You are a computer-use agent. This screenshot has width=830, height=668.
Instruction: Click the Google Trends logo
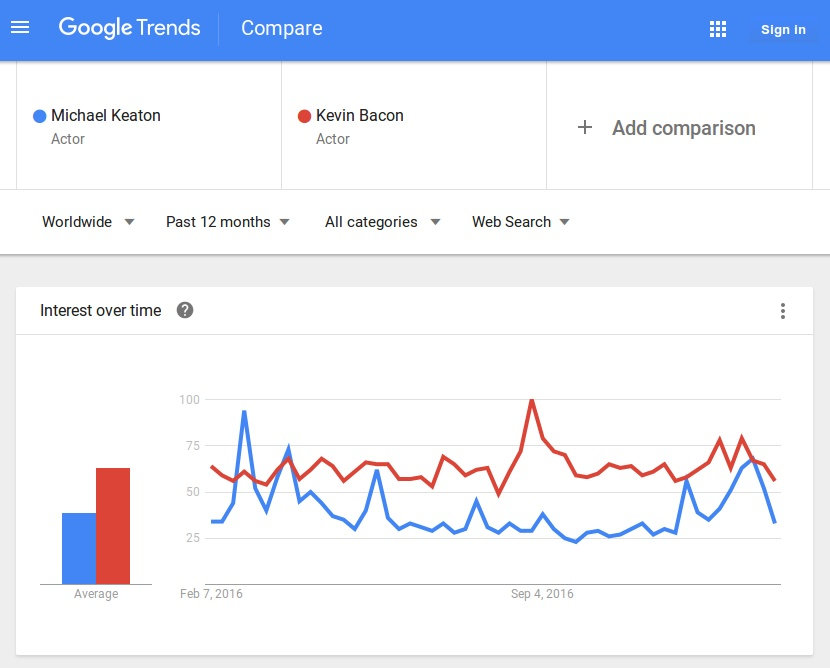129,28
